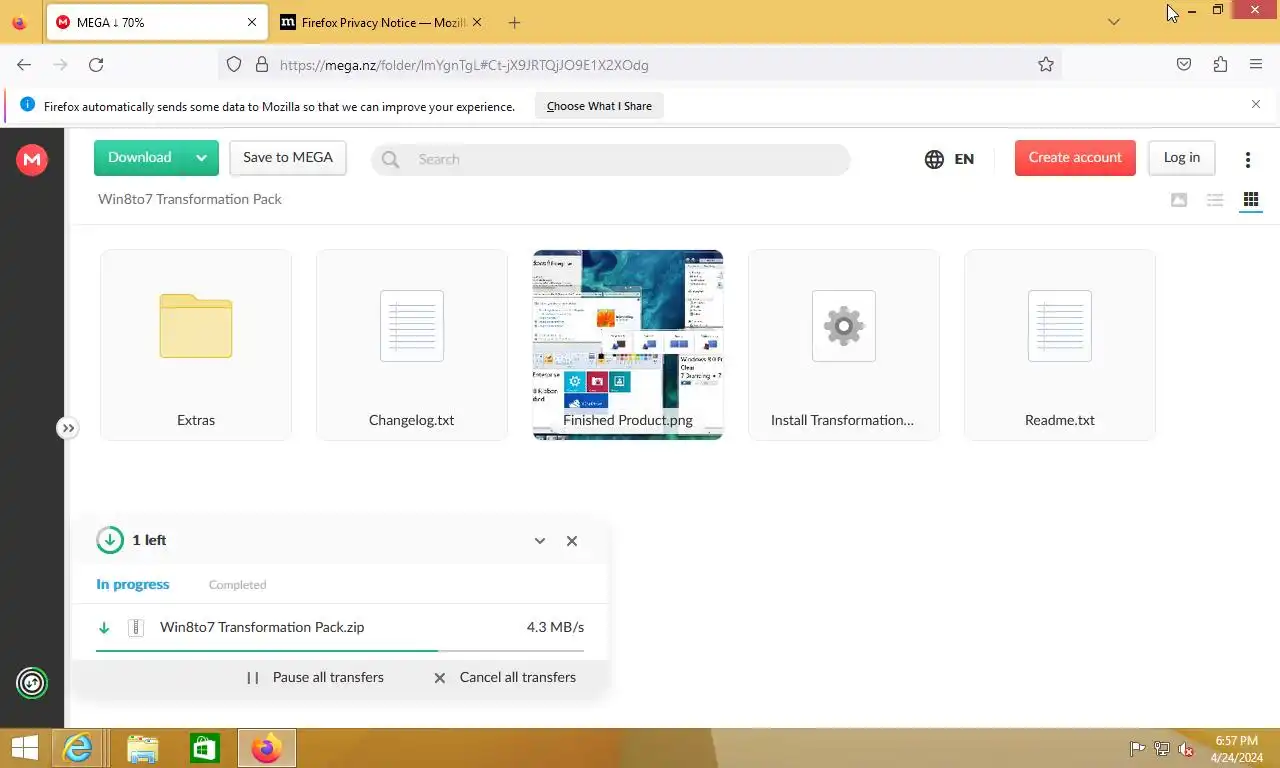The height and width of the screenshot is (768, 1280).
Task: Open File Explorer from taskbar
Action: tap(143, 748)
